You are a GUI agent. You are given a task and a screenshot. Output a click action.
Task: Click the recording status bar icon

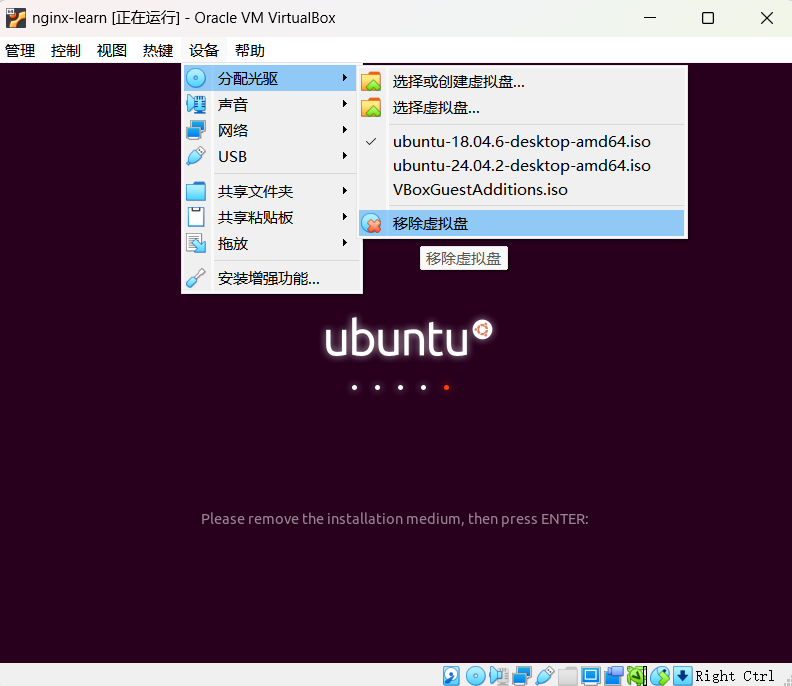pyautogui.click(x=614, y=675)
